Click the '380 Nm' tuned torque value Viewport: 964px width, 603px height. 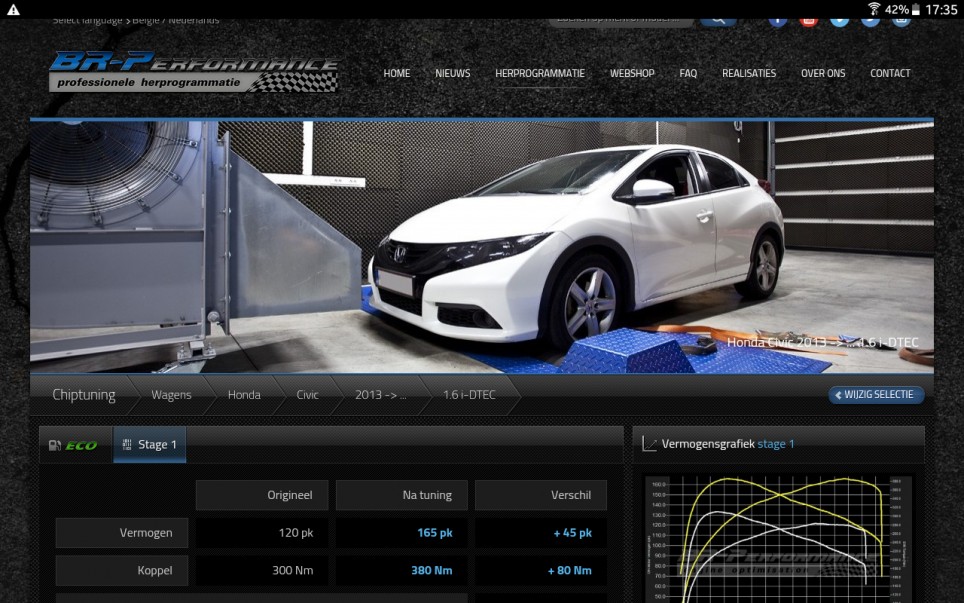click(x=432, y=570)
